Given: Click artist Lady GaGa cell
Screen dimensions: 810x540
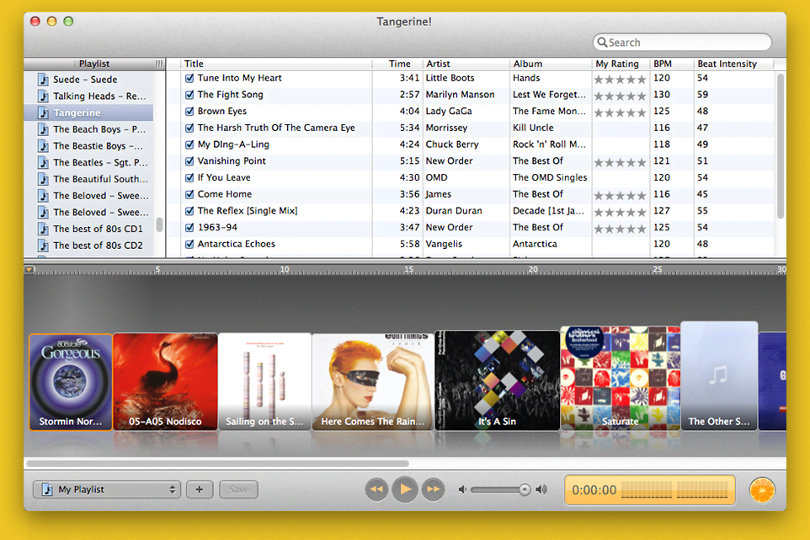Looking at the screenshot, I should [x=448, y=111].
